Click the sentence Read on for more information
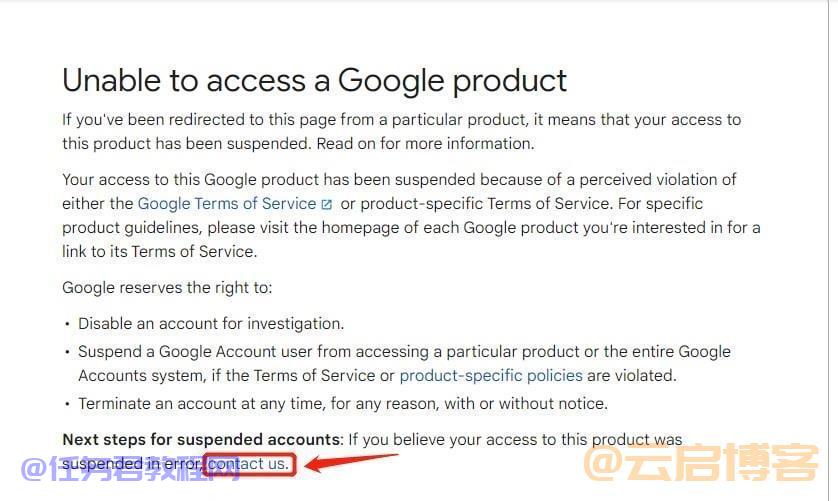This screenshot has height=501, width=838. [425, 144]
